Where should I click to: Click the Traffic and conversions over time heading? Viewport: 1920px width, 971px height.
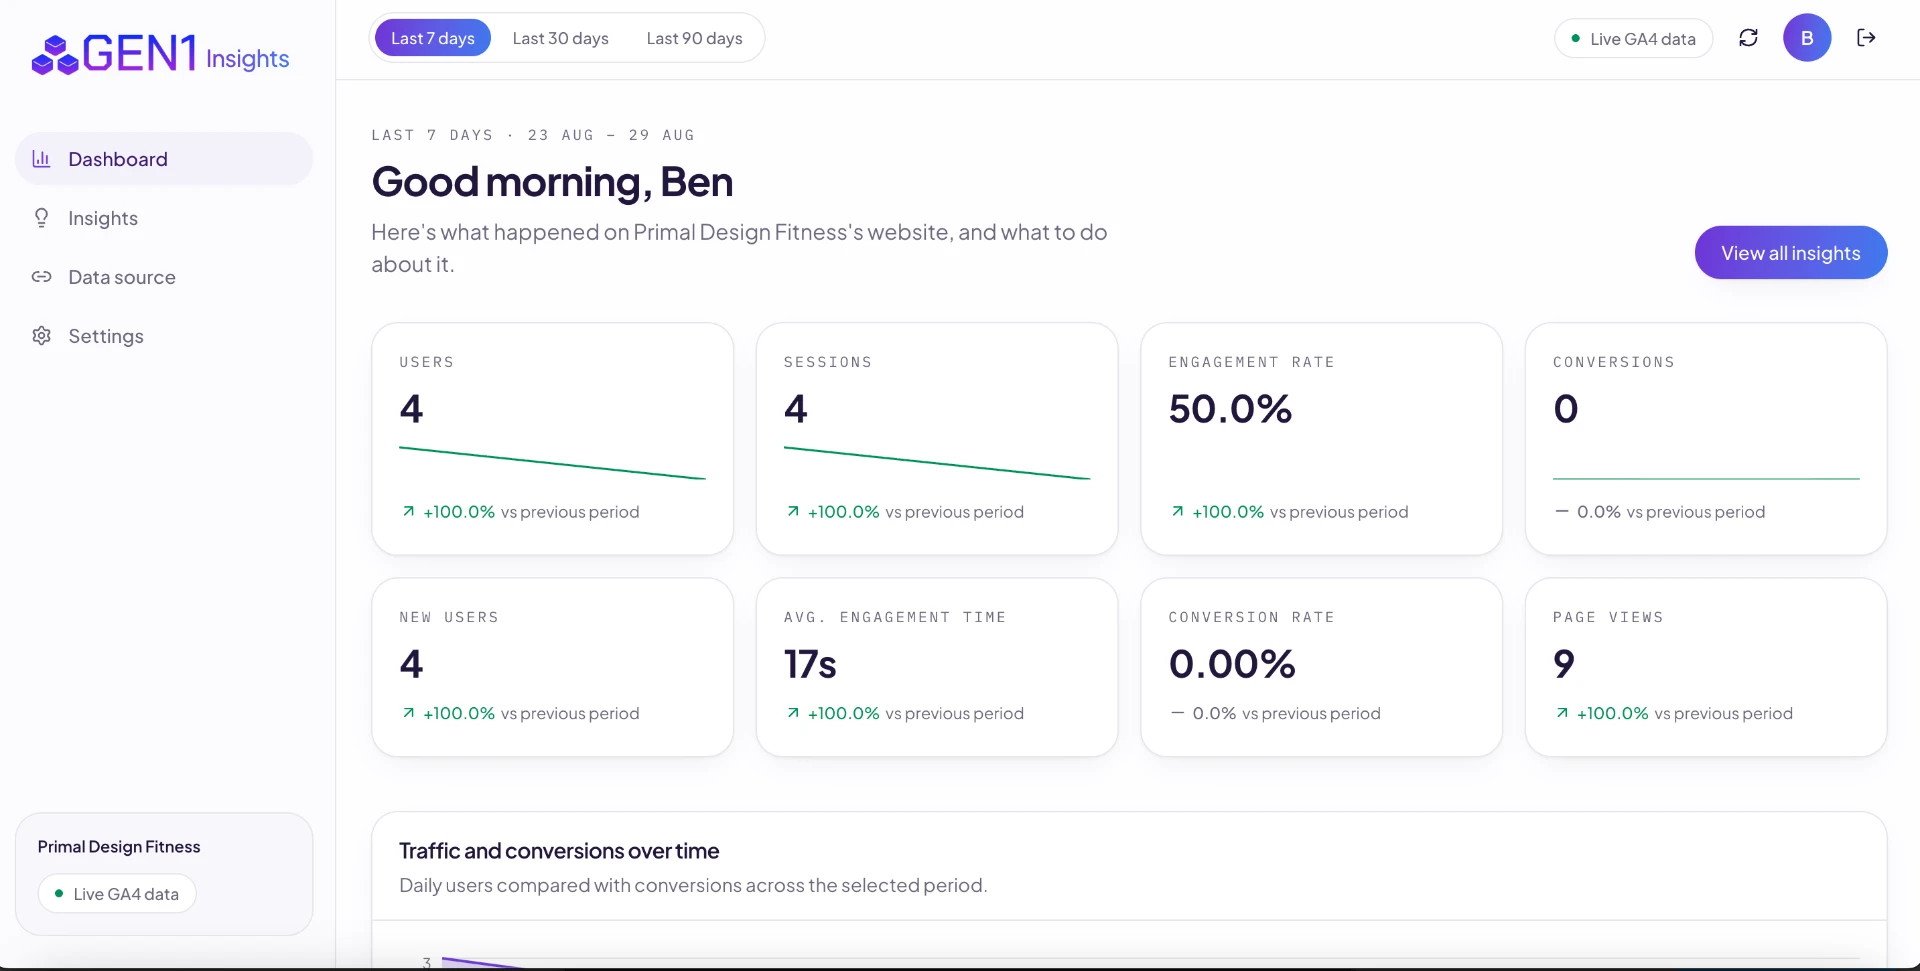pyautogui.click(x=559, y=851)
